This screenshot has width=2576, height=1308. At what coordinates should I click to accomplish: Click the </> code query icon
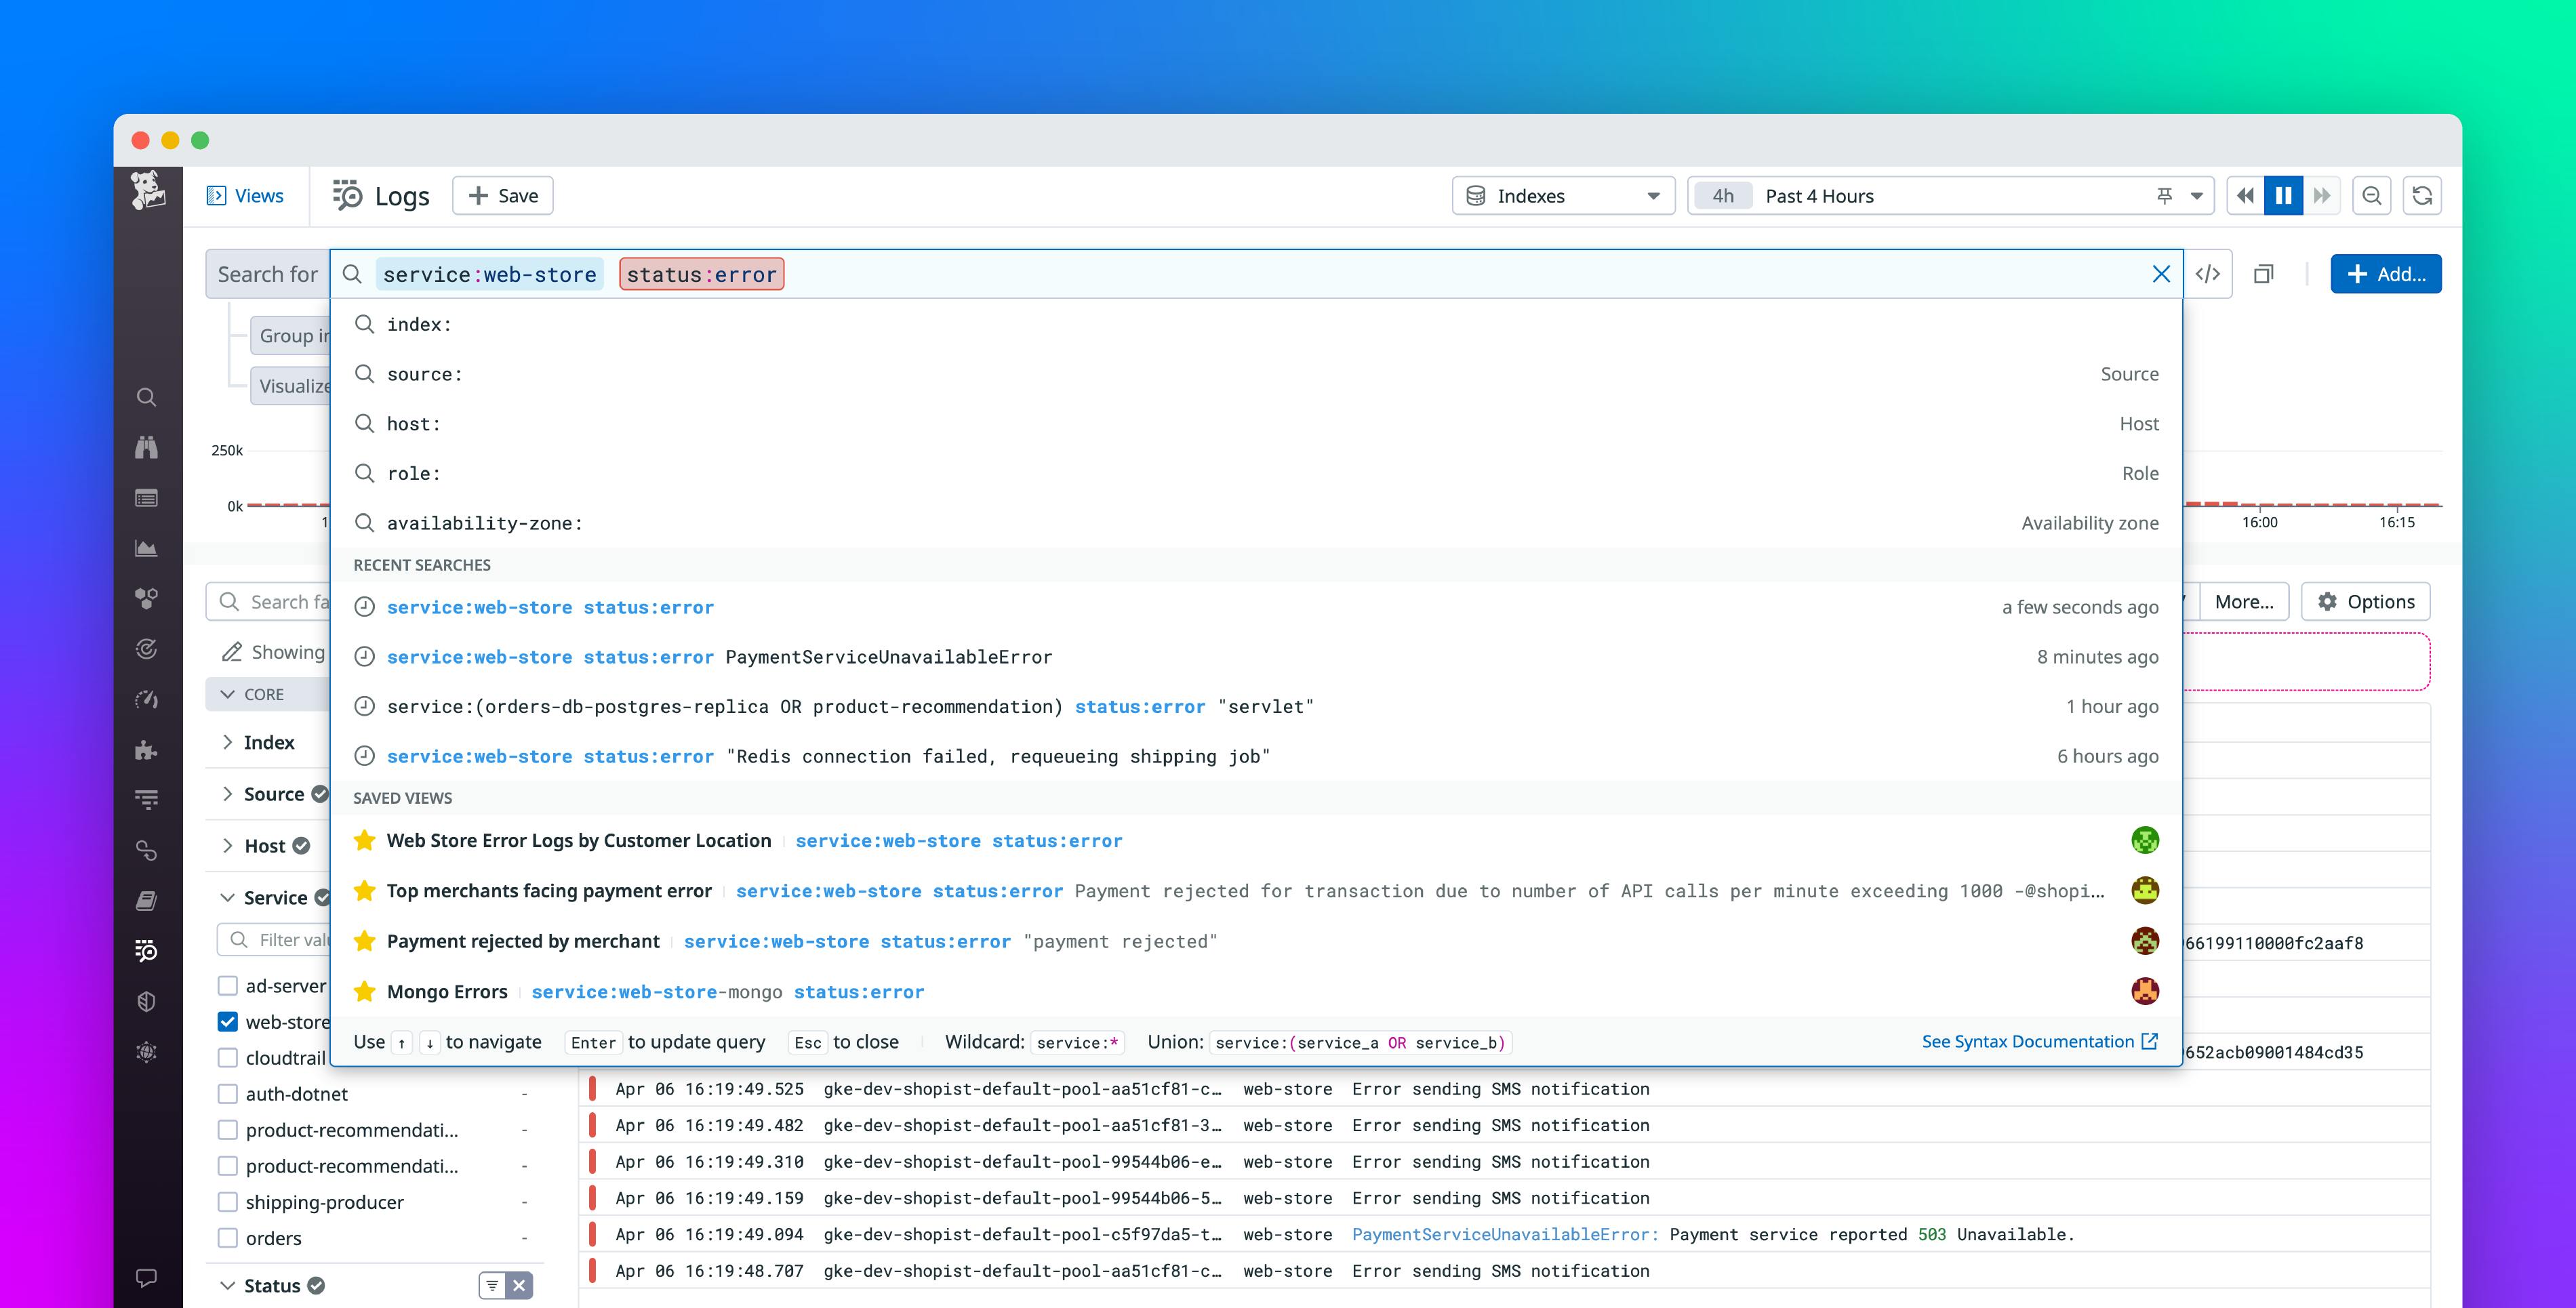[x=2208, y=273]
